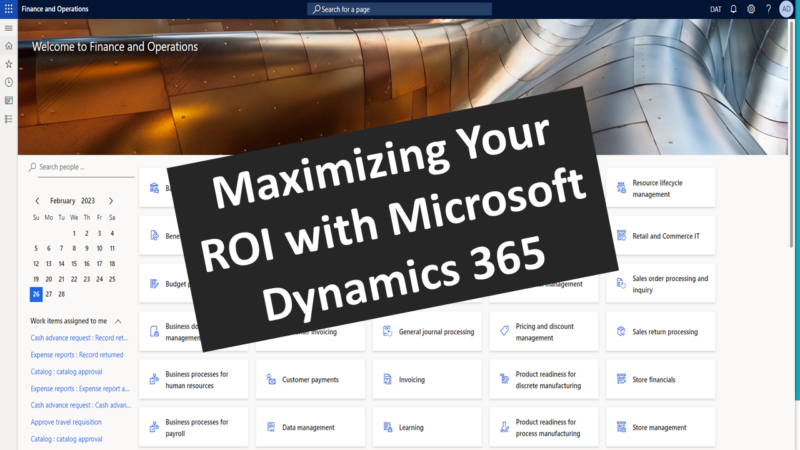Open Invoicing tile icon
The height and width of the screenshot is (450, 800).
[388, 379]
